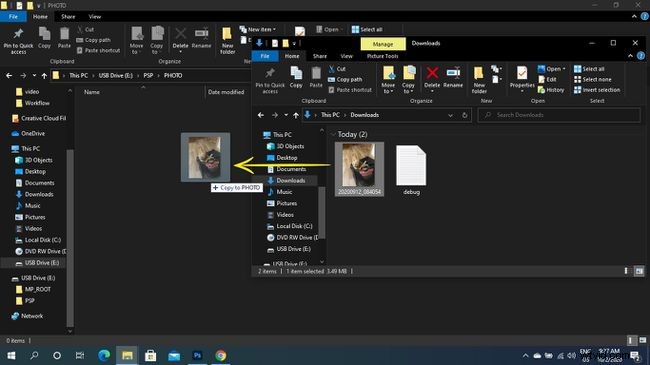Switch Downloads window to details view

(626, 271)
